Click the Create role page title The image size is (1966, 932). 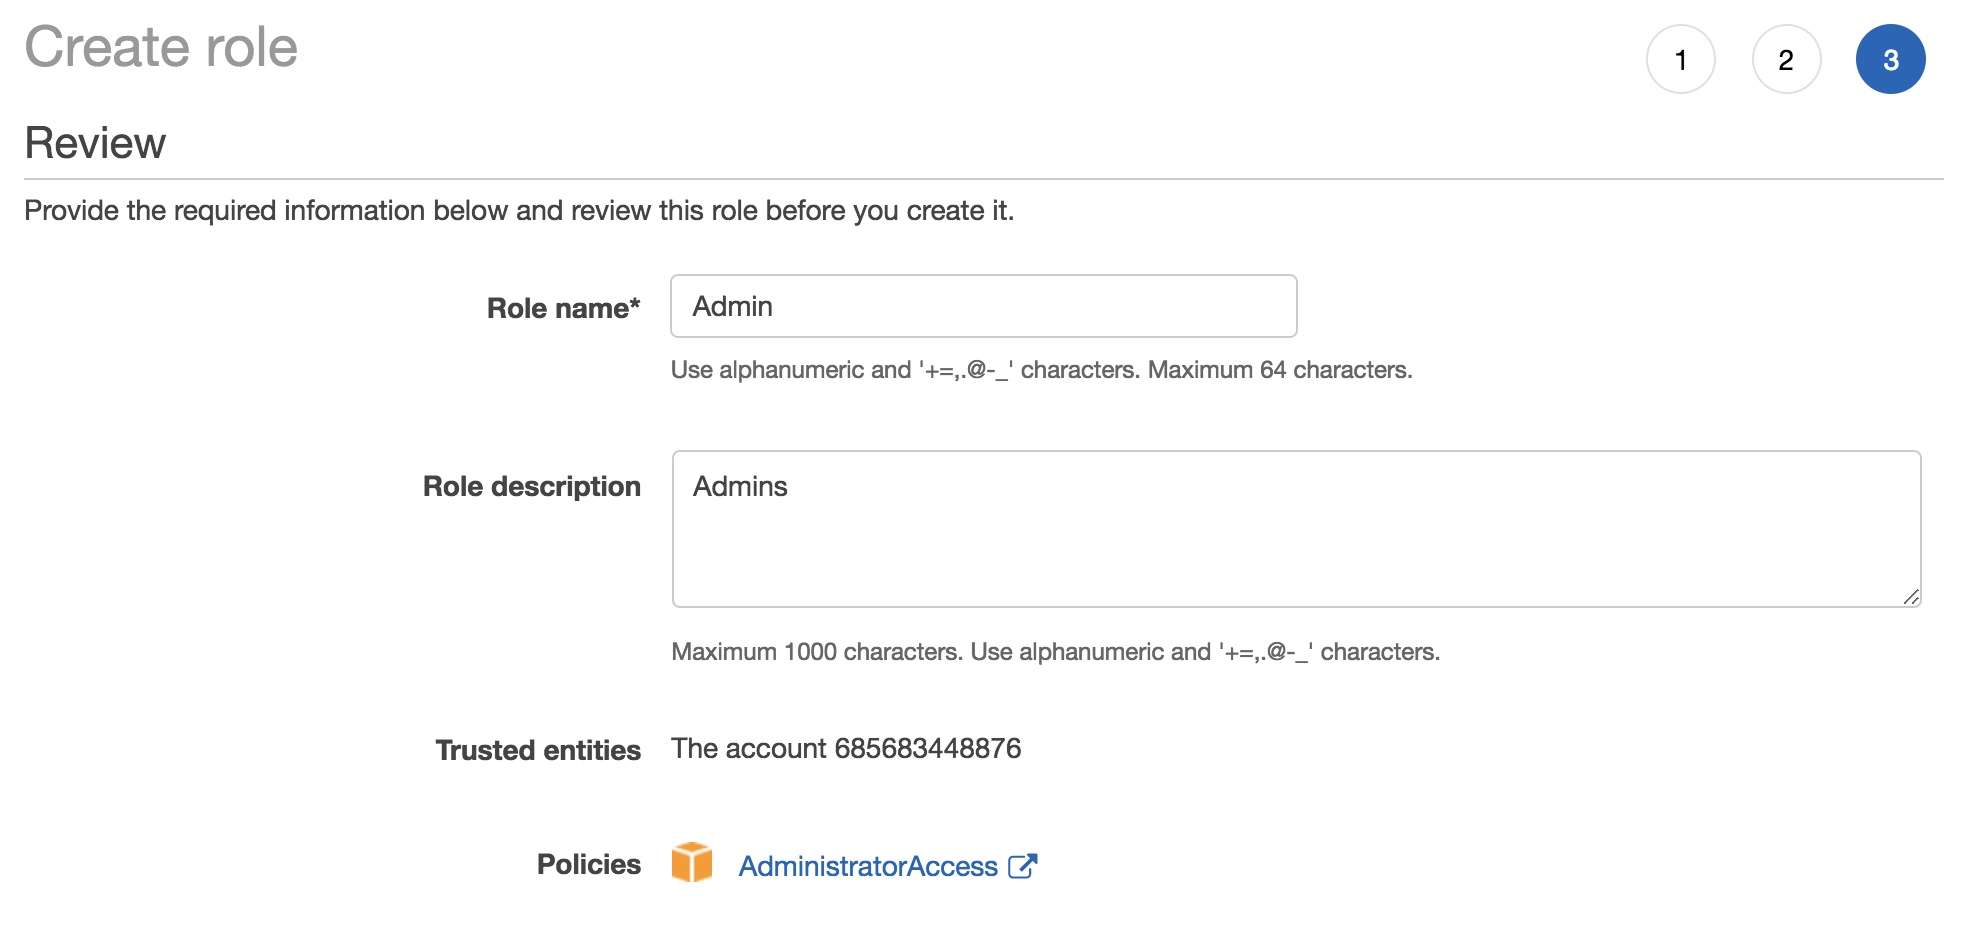click(x=161, y=47)
